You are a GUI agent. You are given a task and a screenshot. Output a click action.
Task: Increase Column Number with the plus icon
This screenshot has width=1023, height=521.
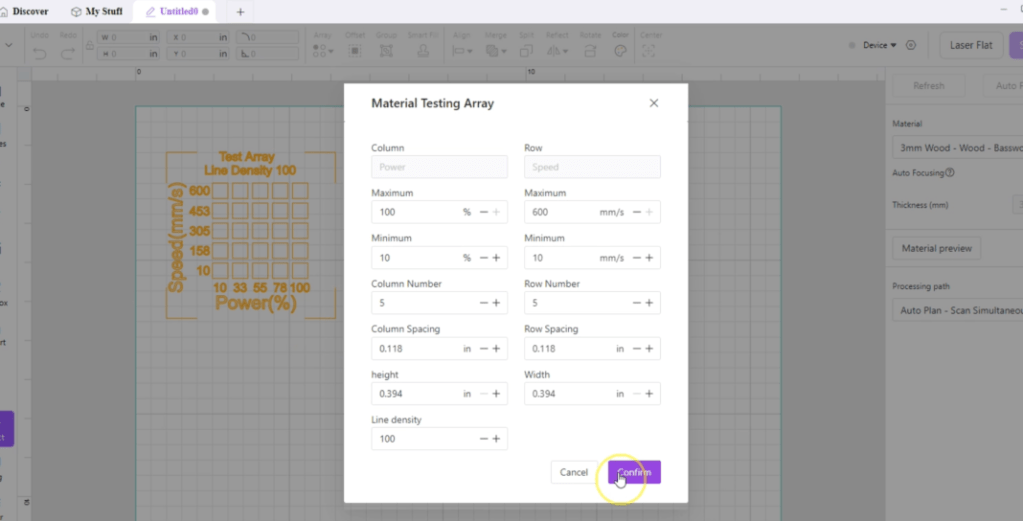pyautogui.click(x=496, y=303)
